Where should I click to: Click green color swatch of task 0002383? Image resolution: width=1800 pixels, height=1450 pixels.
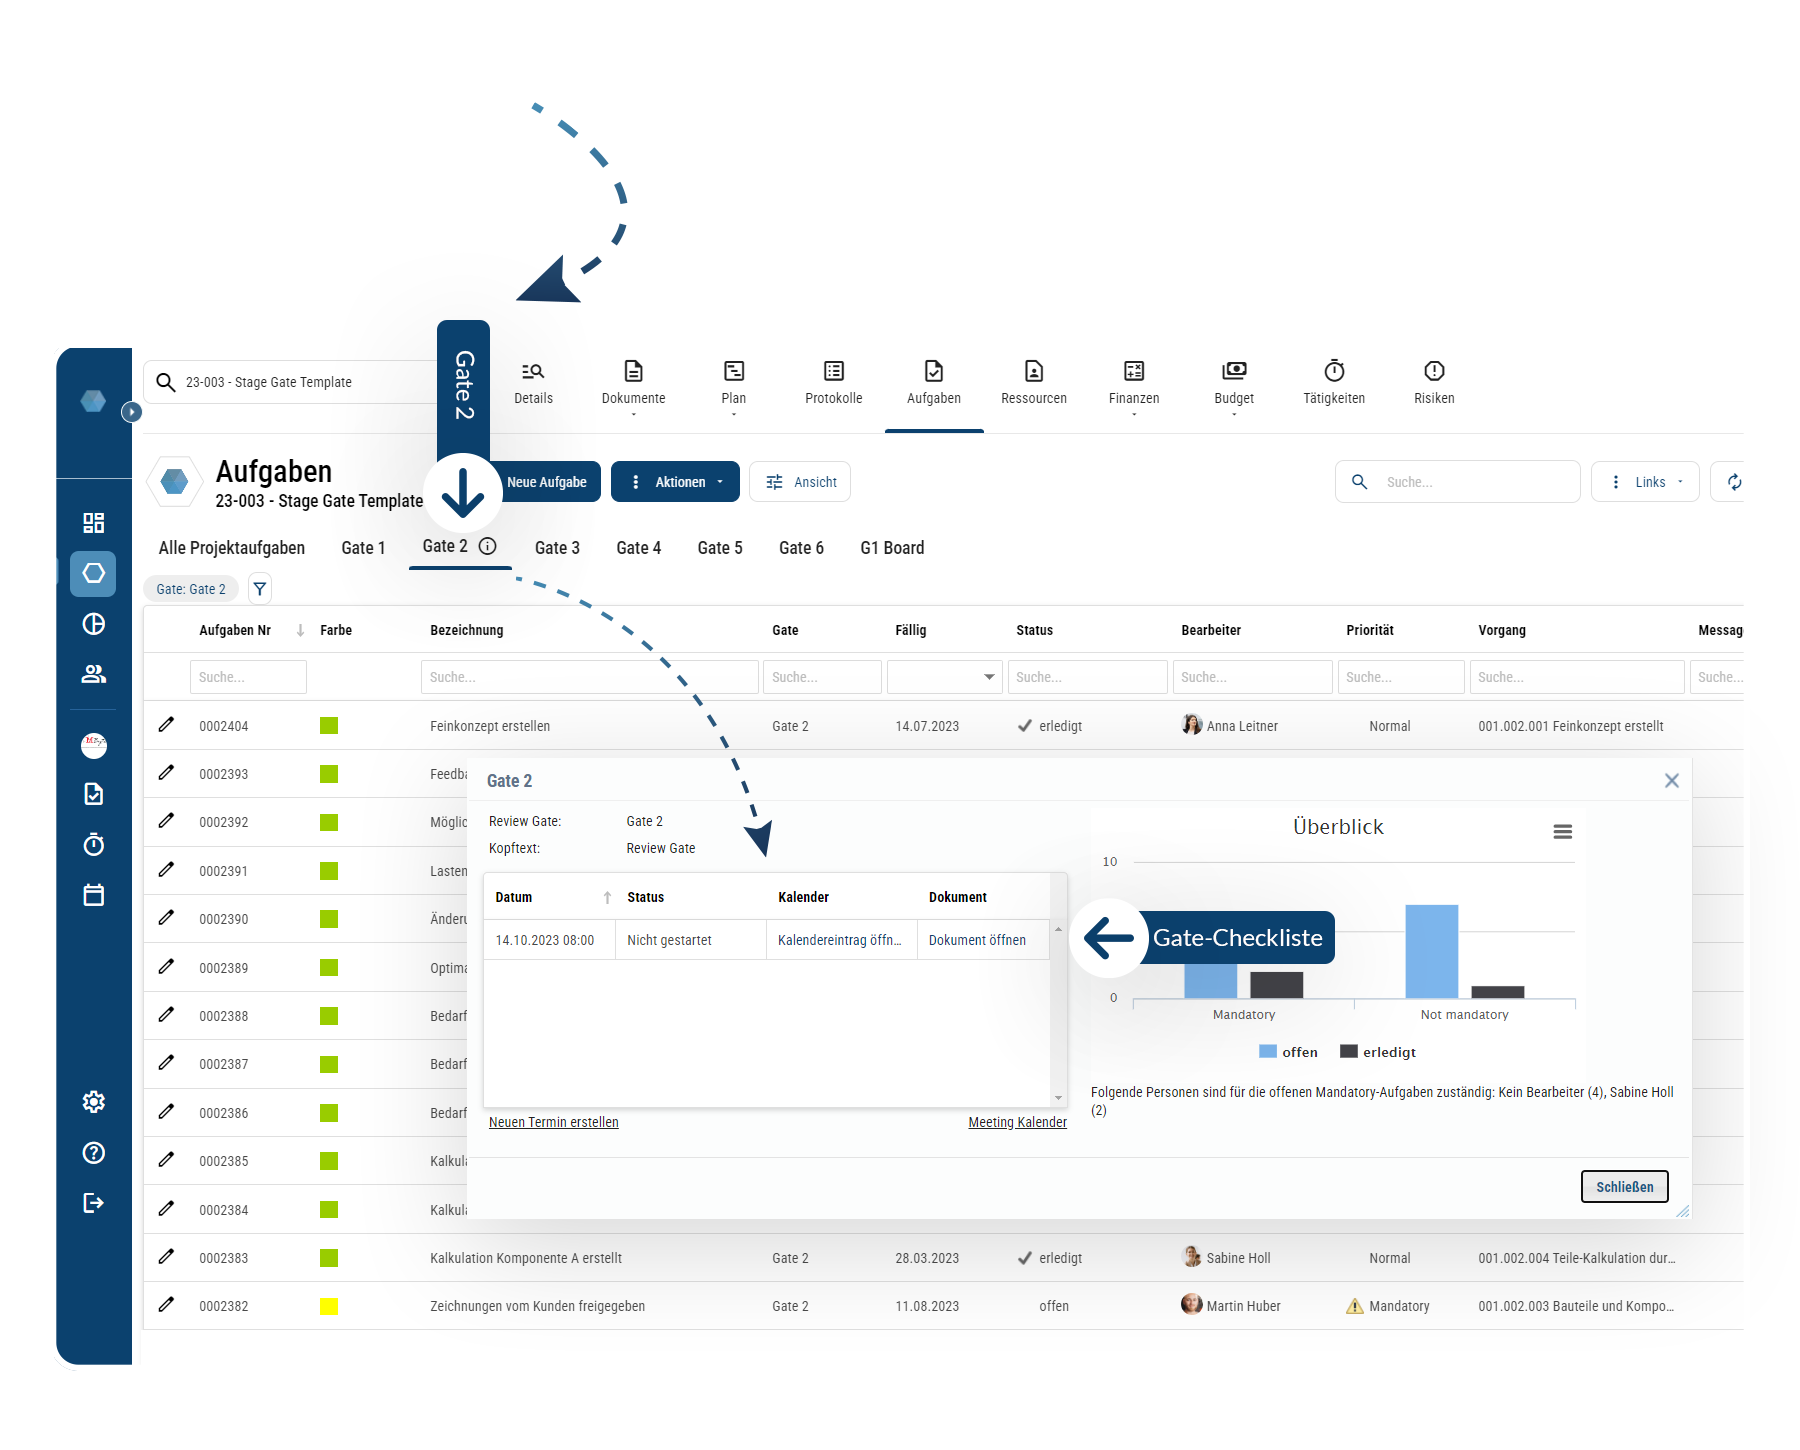(329, 1258)
